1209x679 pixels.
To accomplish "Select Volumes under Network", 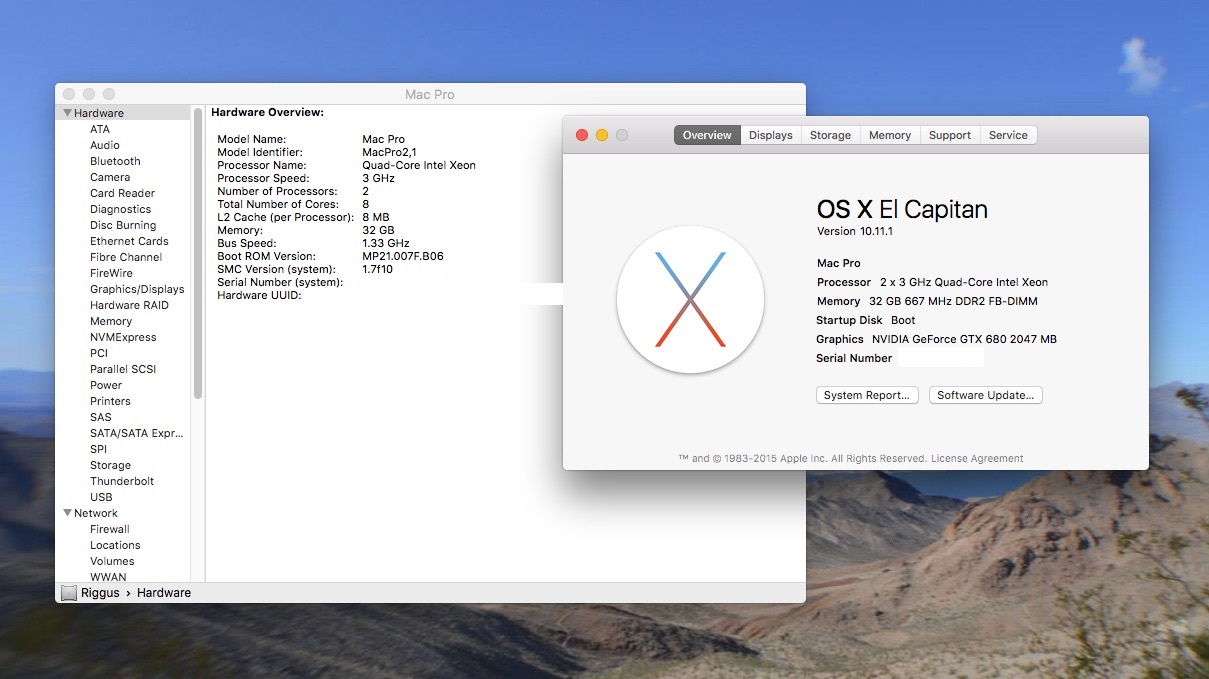I will coord(112,561).
